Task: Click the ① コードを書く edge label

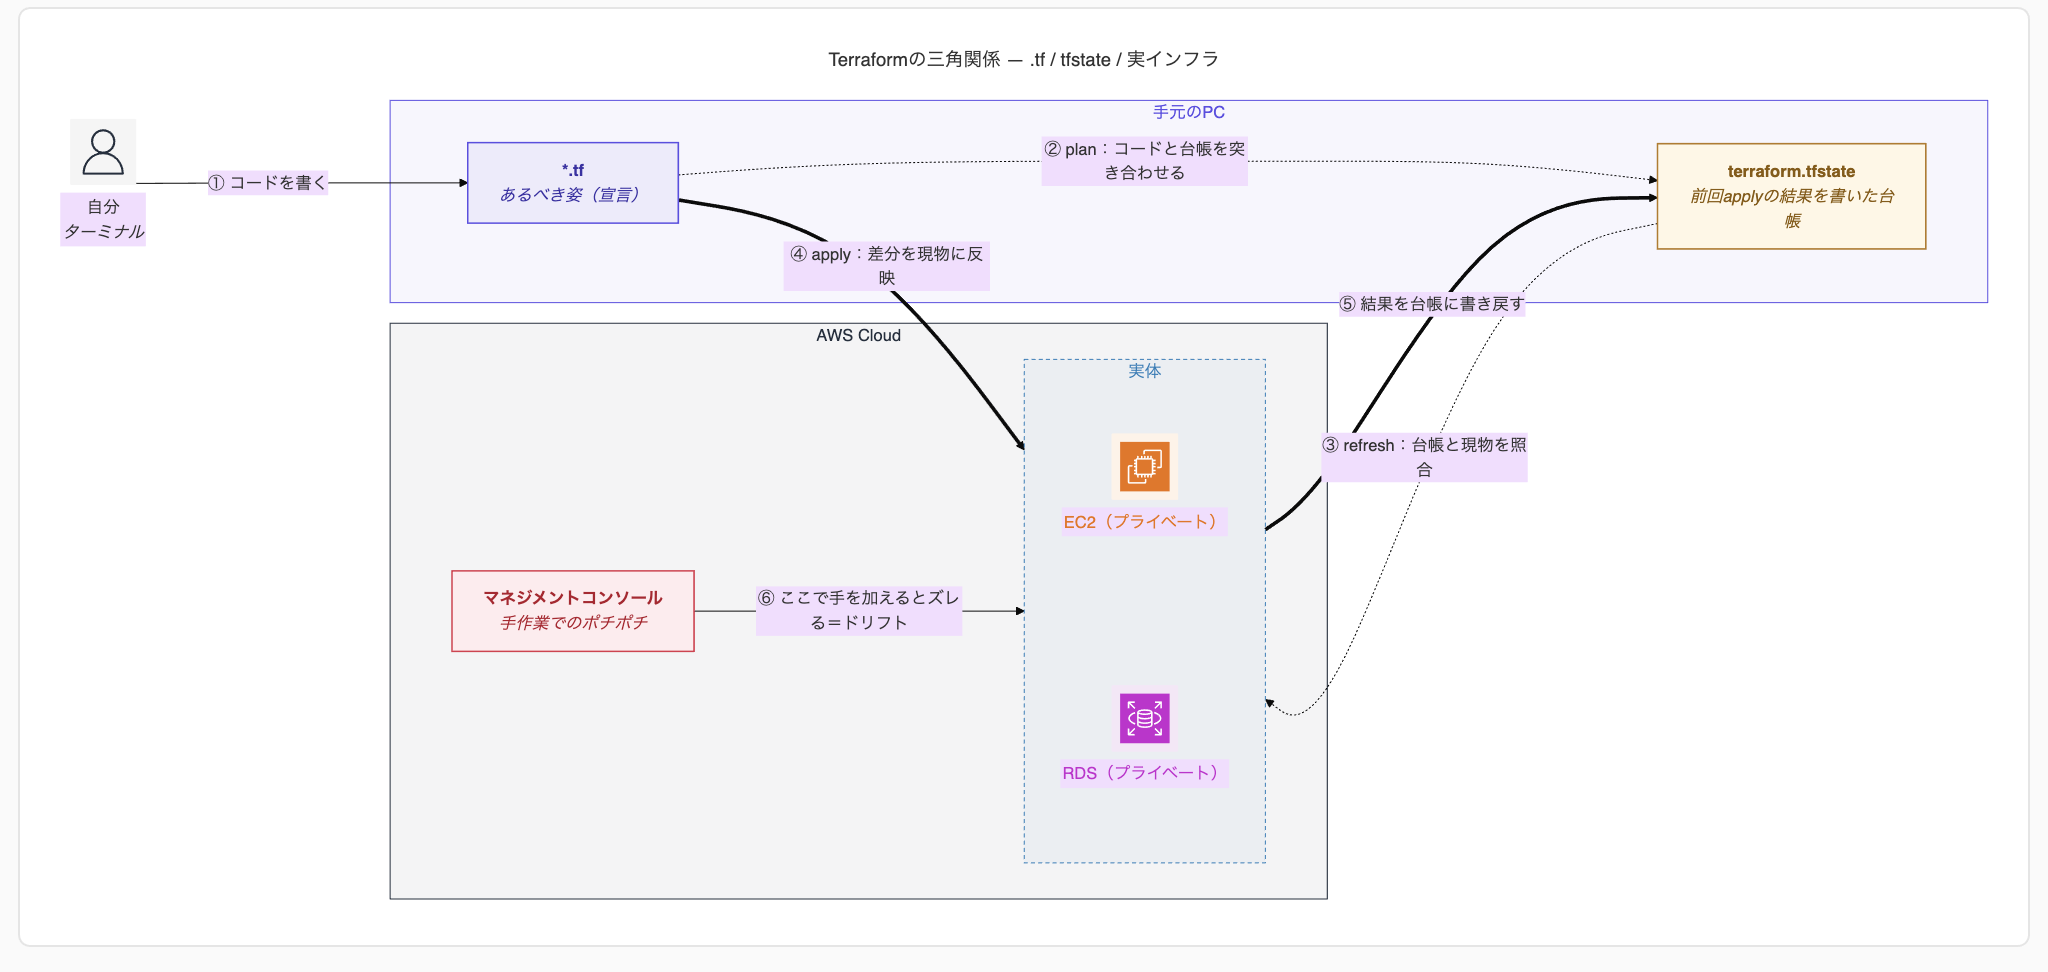Action: [267, 183]
